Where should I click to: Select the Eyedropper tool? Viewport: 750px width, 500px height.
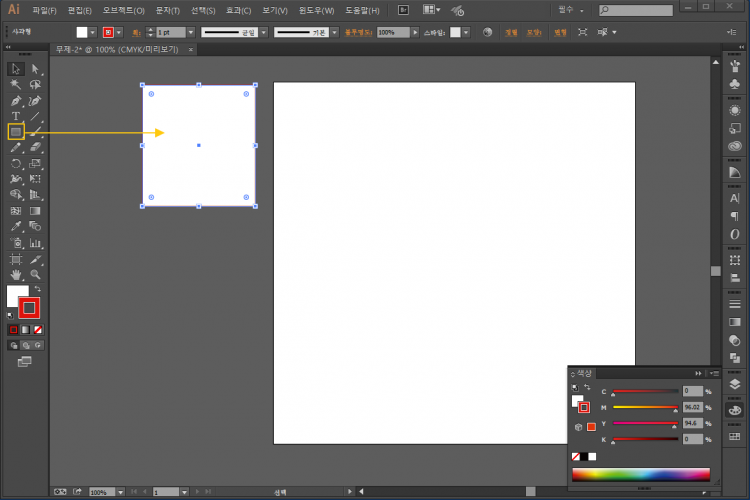[x=16, y=227]
